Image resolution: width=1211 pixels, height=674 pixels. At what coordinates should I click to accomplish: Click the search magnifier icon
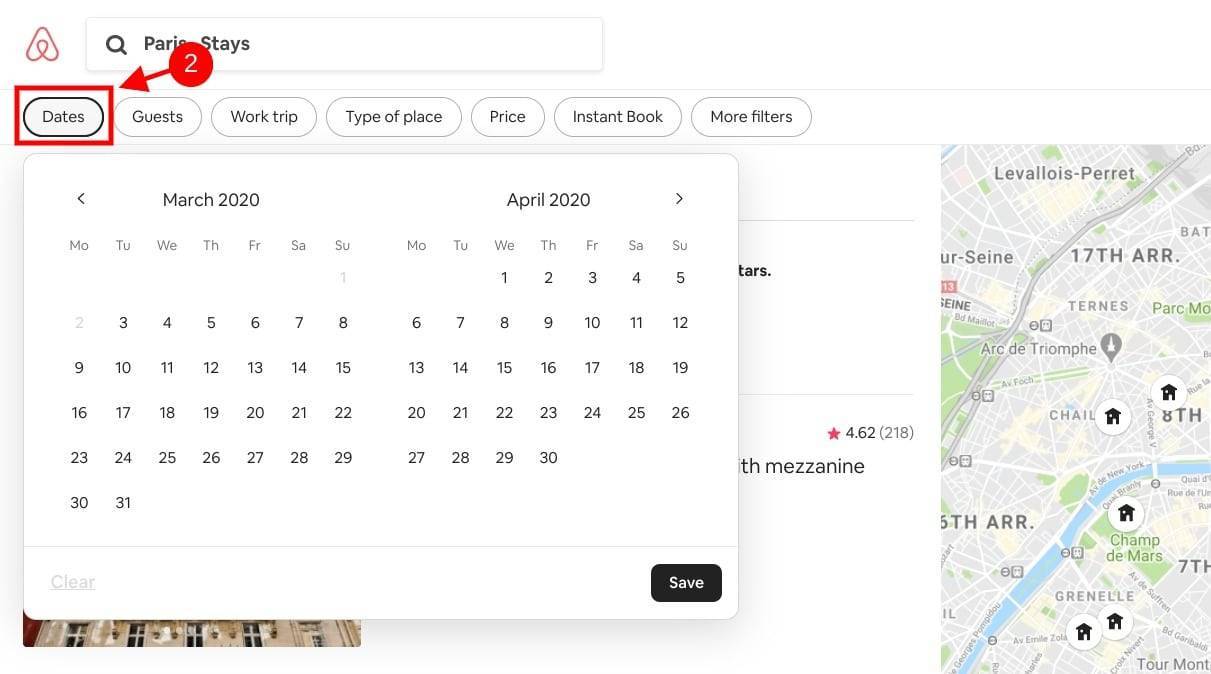116,43
